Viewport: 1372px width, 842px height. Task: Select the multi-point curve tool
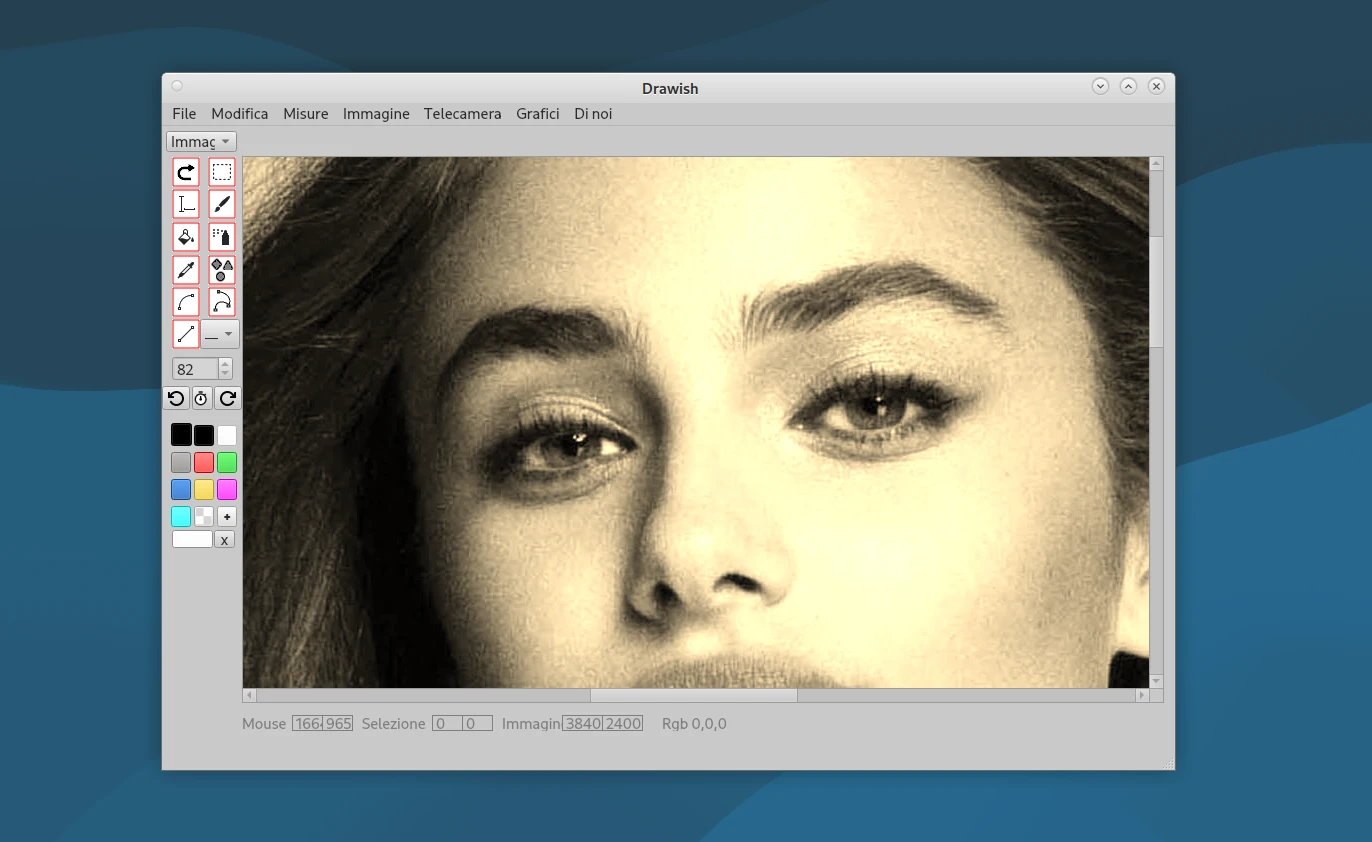click(222, 301)
